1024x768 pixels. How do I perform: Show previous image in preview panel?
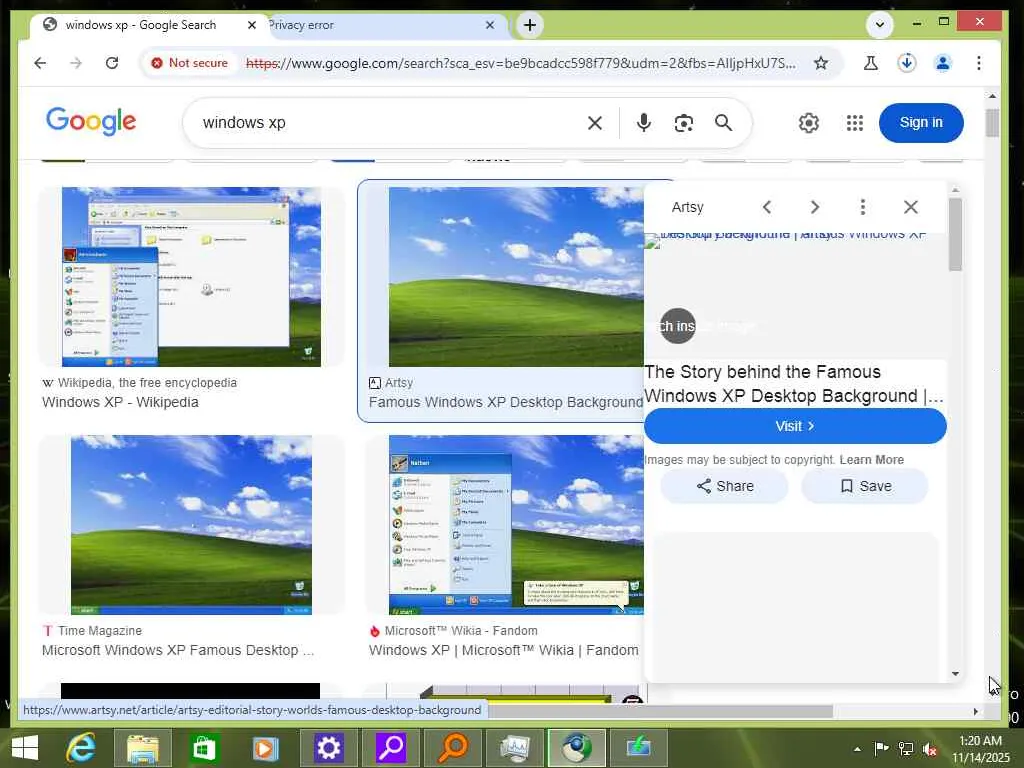click(767, 208)
